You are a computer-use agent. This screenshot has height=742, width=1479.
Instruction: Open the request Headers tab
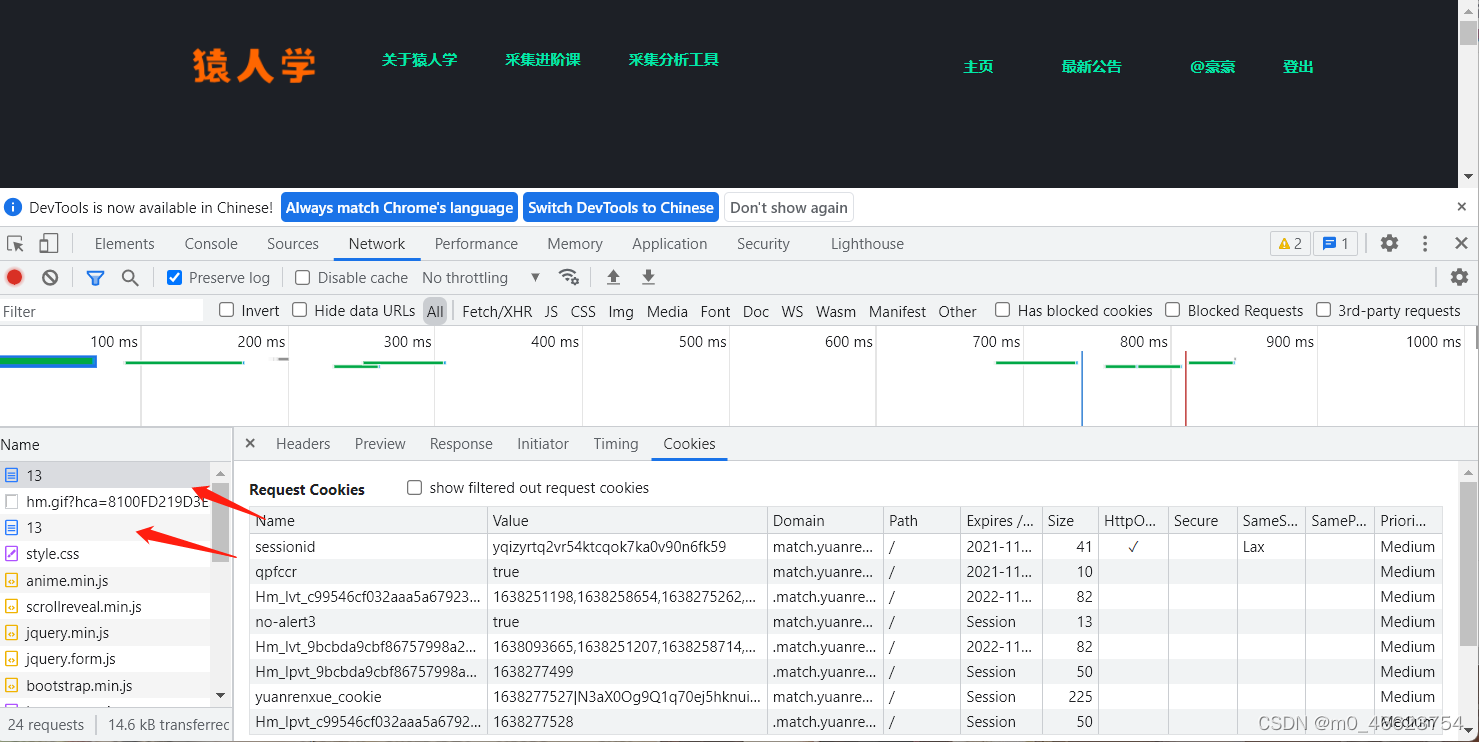click(x=303, y=444)
